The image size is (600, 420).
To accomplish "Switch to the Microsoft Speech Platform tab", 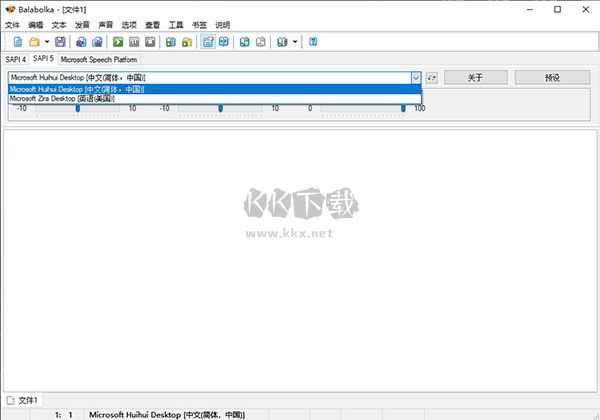I will tap(99, 59).
